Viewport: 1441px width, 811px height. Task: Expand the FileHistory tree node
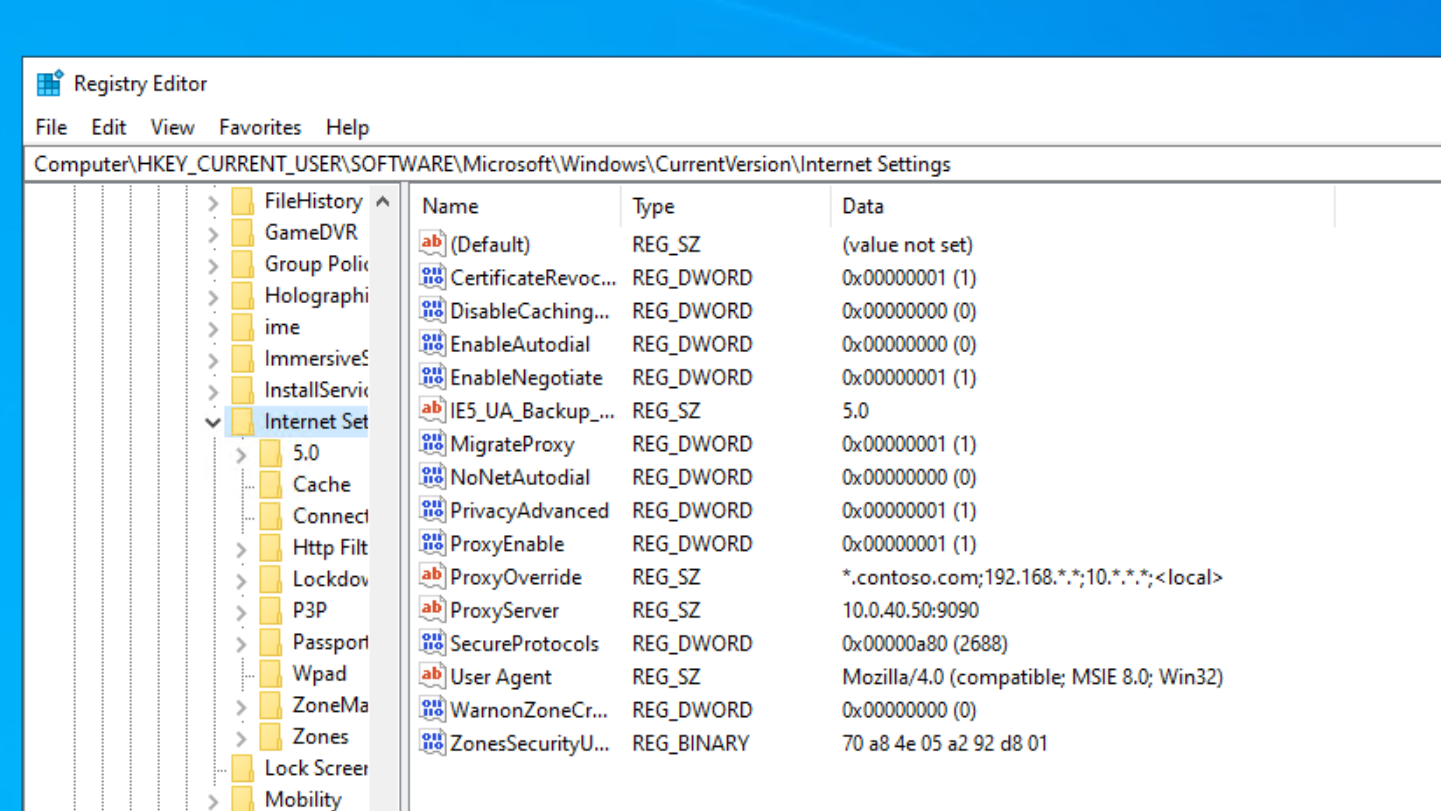(x=213, y=202)
